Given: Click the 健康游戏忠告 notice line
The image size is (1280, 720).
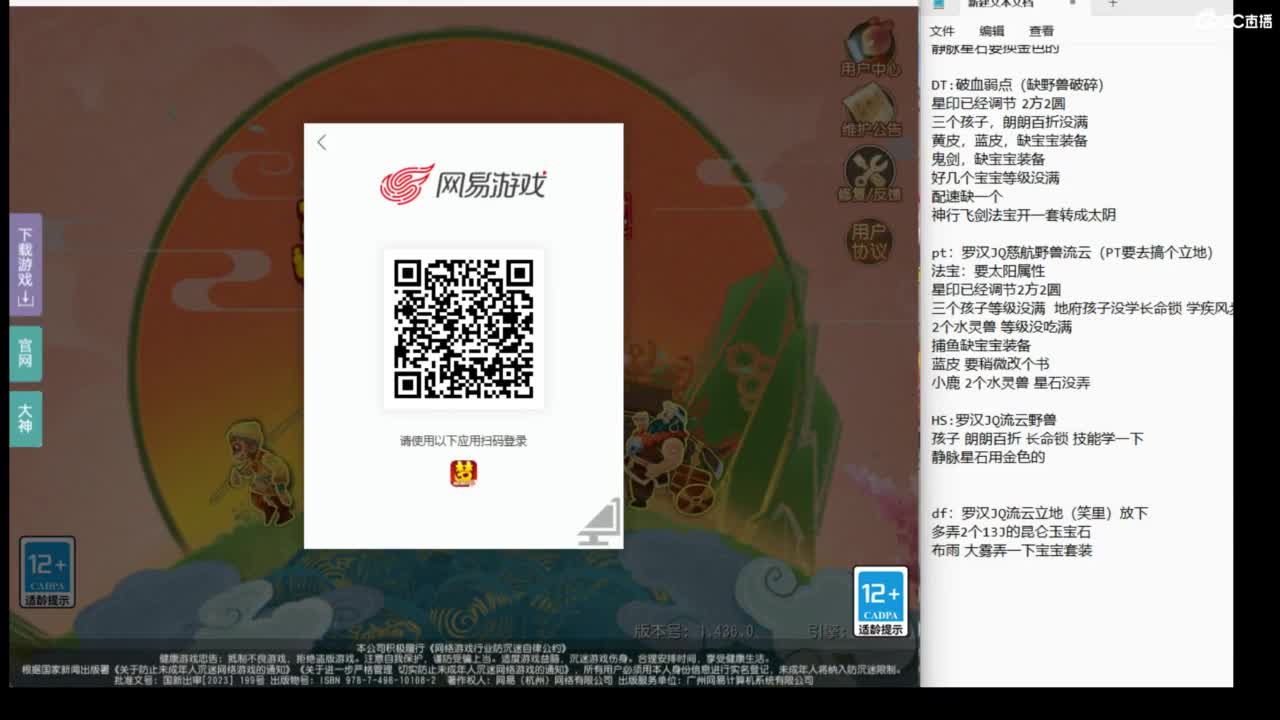Looking at the screenshot, I should point(464,659).
